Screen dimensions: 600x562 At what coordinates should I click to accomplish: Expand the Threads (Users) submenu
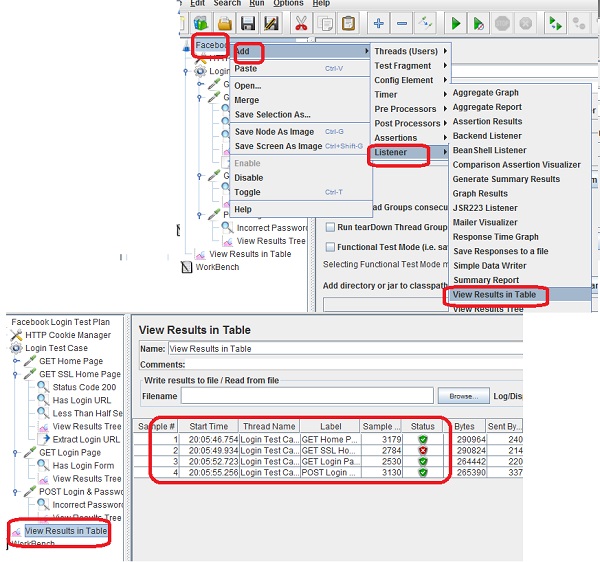tap(411, 51)
